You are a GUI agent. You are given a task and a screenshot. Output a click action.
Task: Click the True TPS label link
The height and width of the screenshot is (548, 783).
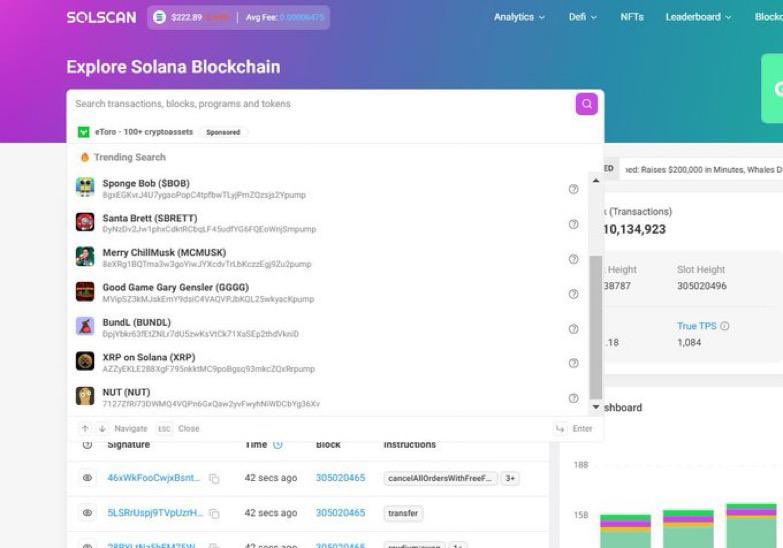point(697,326)
